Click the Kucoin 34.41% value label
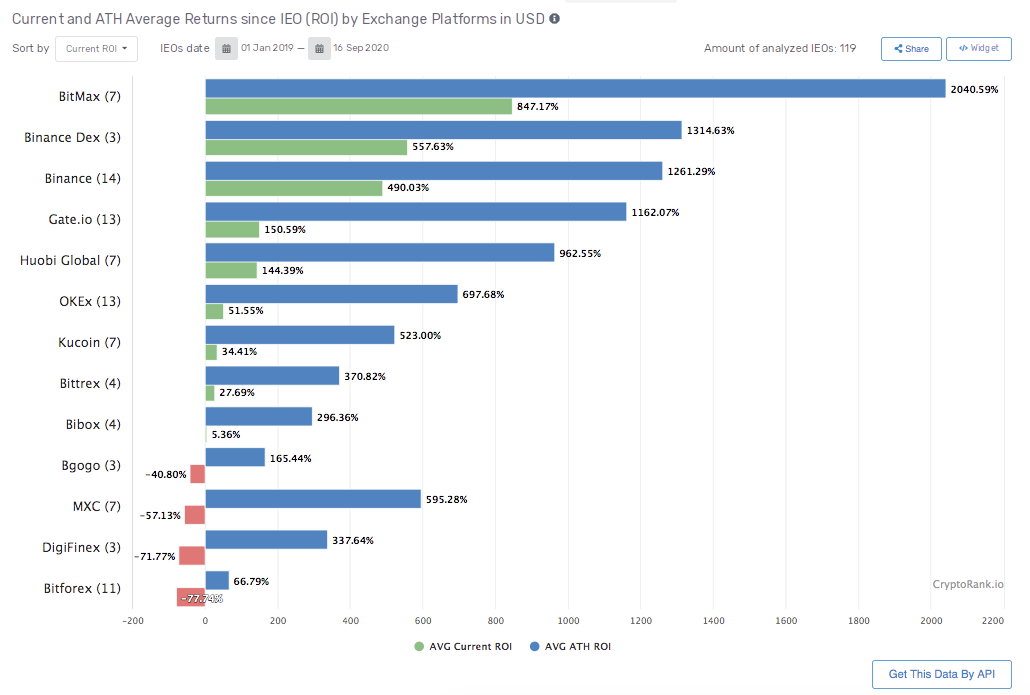This screenshot has height=695, width=1030. [239, 351]
